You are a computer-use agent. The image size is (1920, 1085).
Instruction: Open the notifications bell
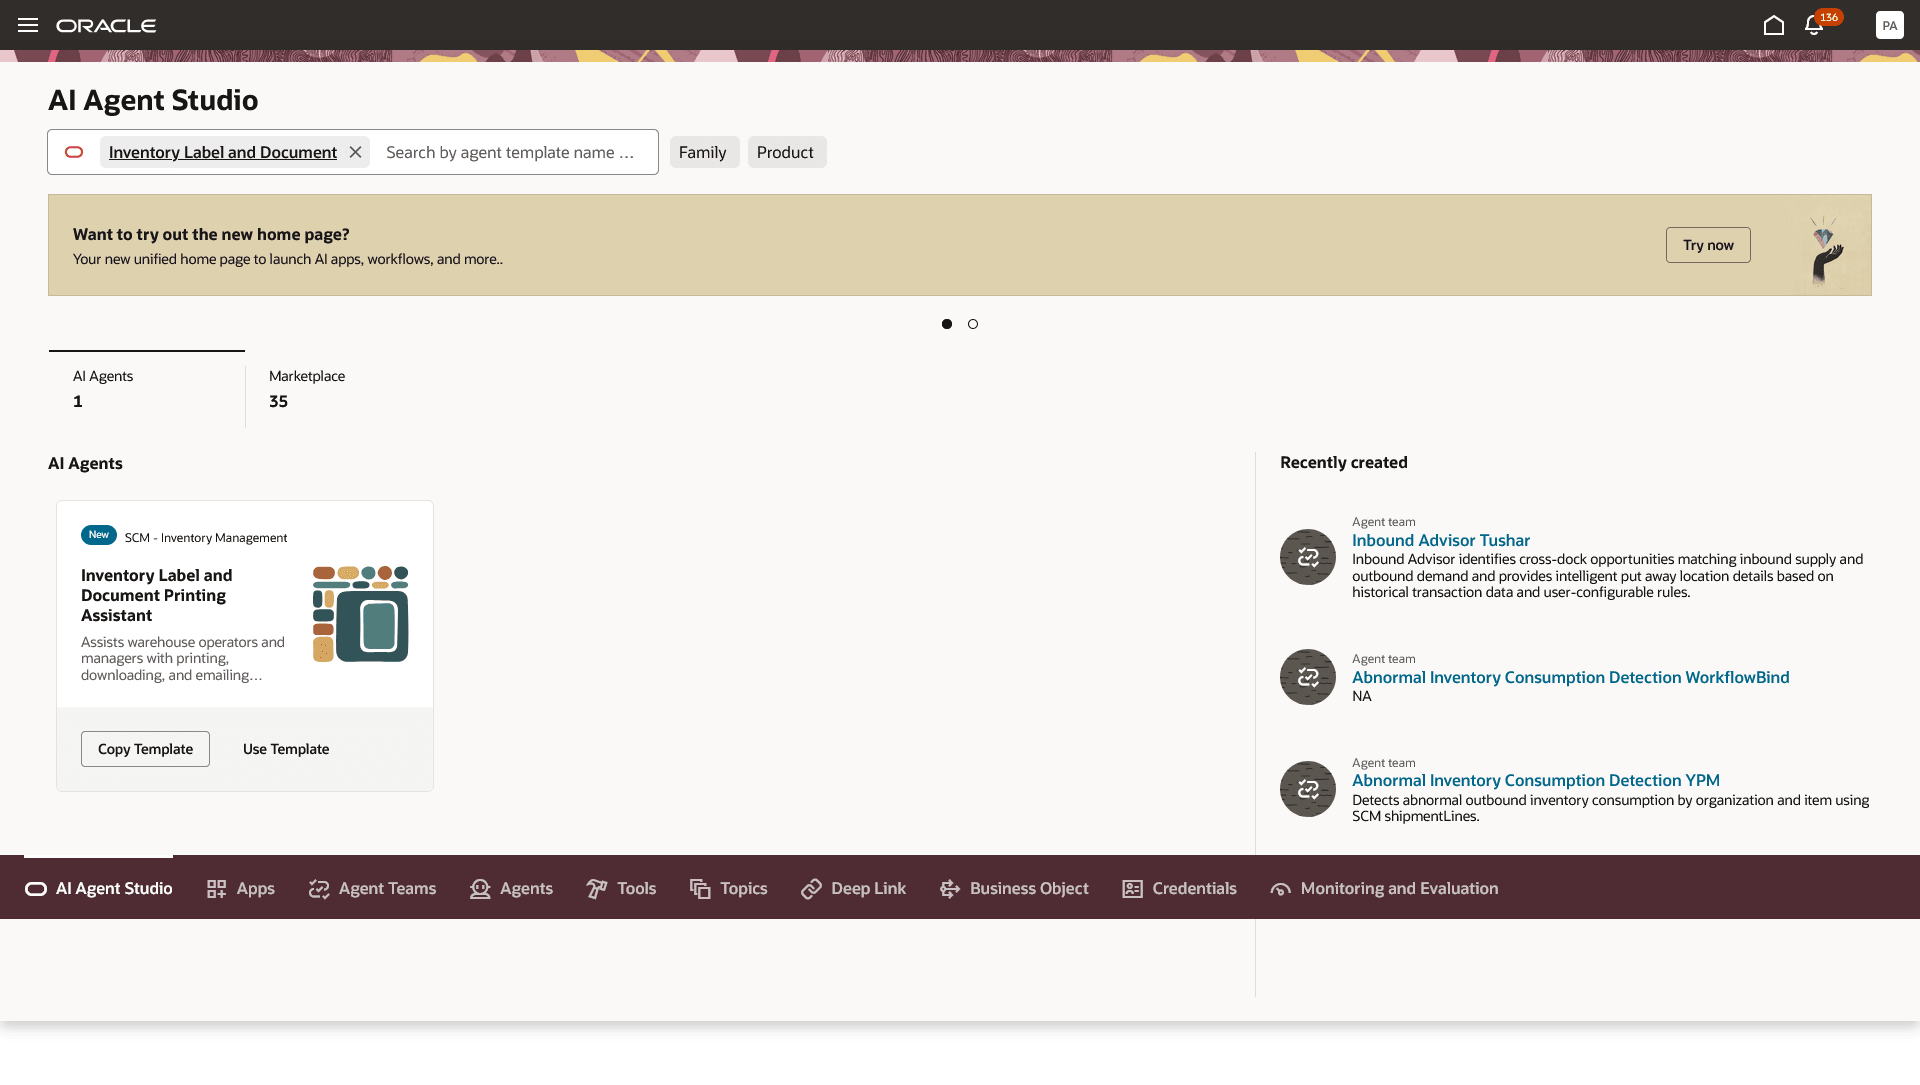[1813, 25]
